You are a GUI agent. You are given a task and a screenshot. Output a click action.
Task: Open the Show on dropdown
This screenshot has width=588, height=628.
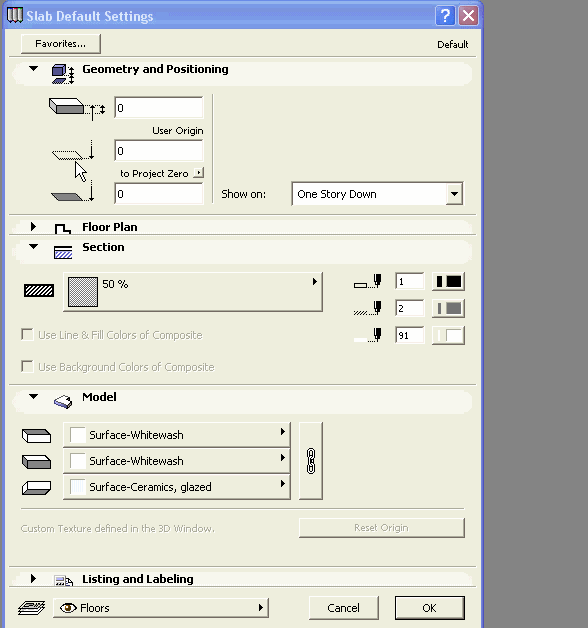(377, 194)
